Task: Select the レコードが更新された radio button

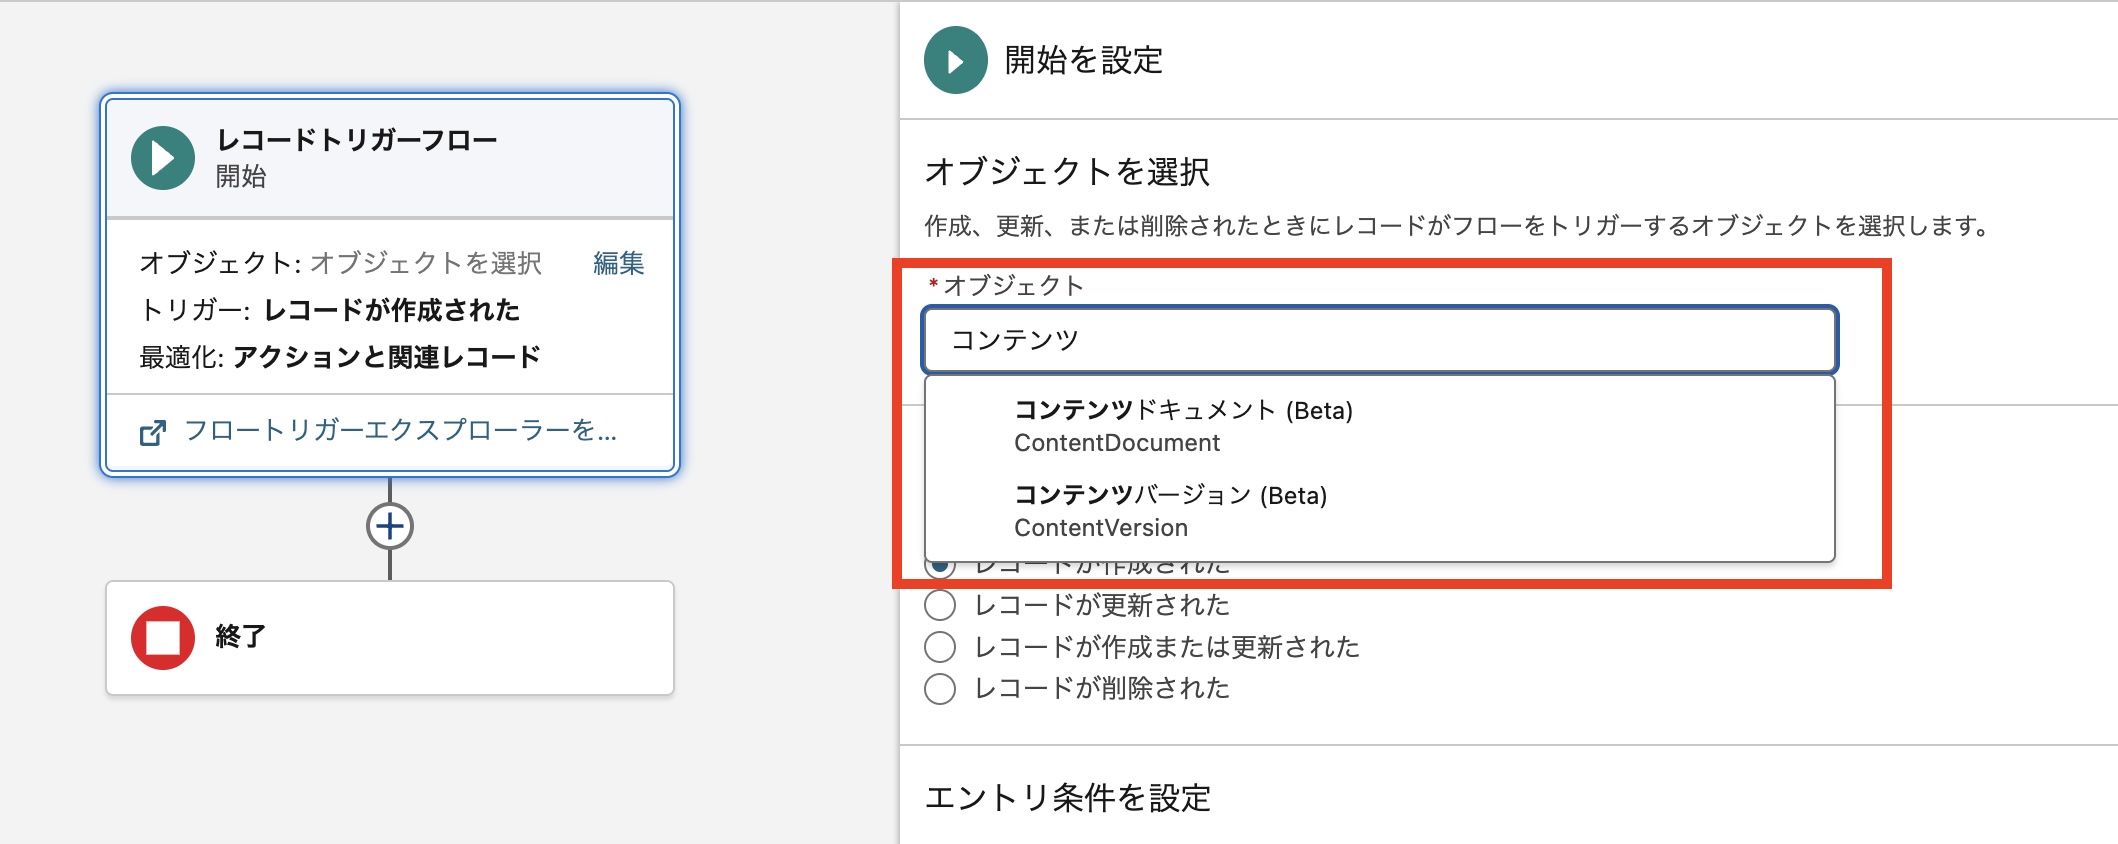Action: 940,605
